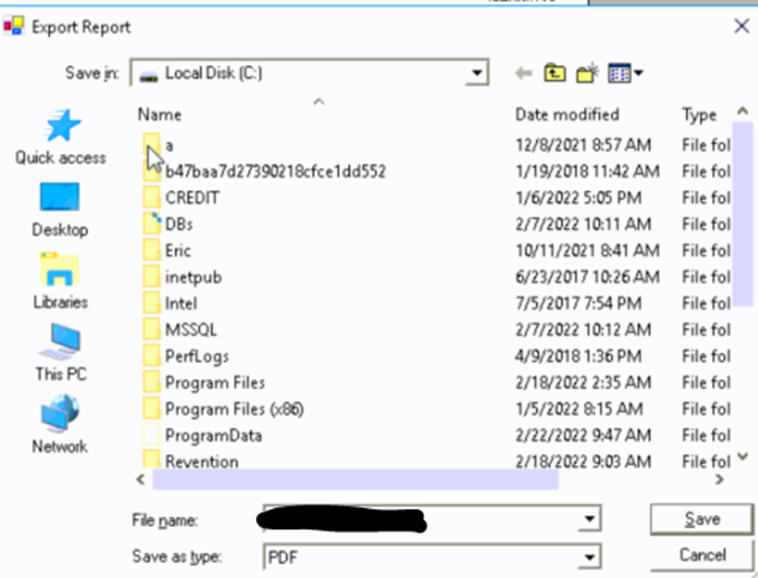The height and width of the screenshot is (578, 758).
Task: Click date 4/9/2018 1:36 PM
Action: coord(579,356)
